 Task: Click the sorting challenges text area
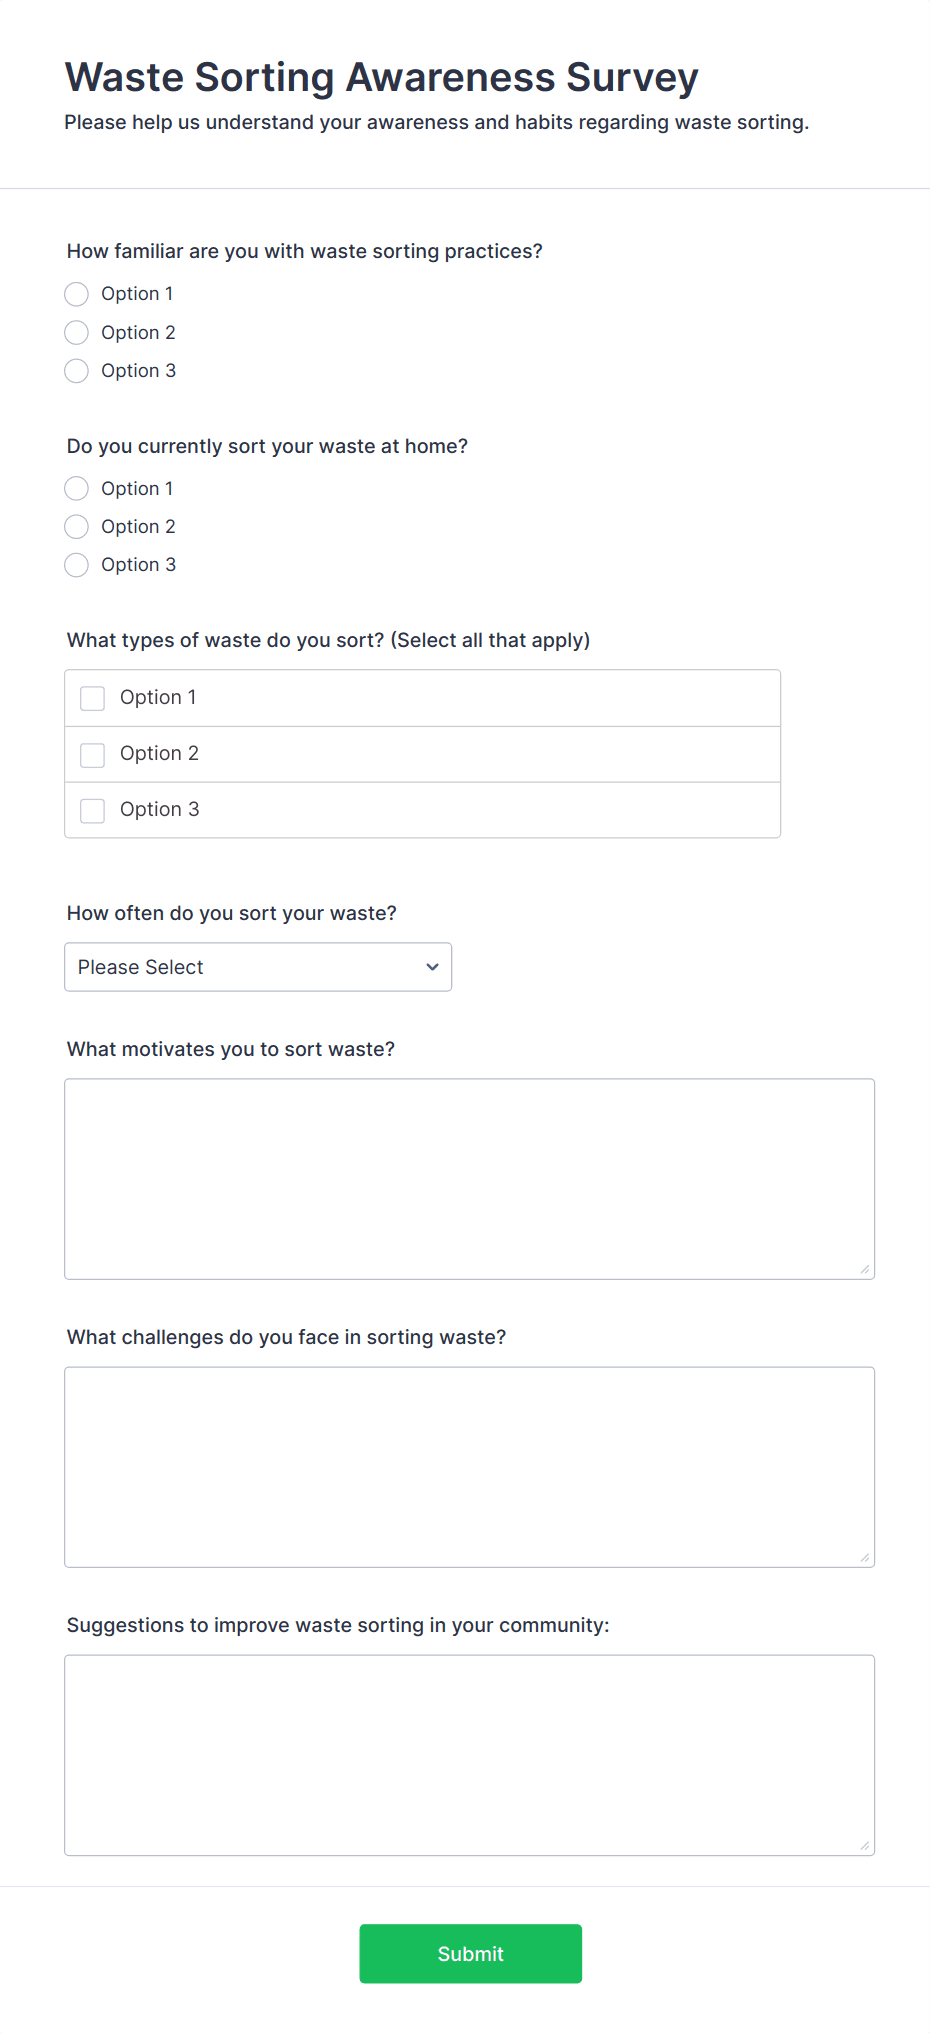[x=469, y=1466]
